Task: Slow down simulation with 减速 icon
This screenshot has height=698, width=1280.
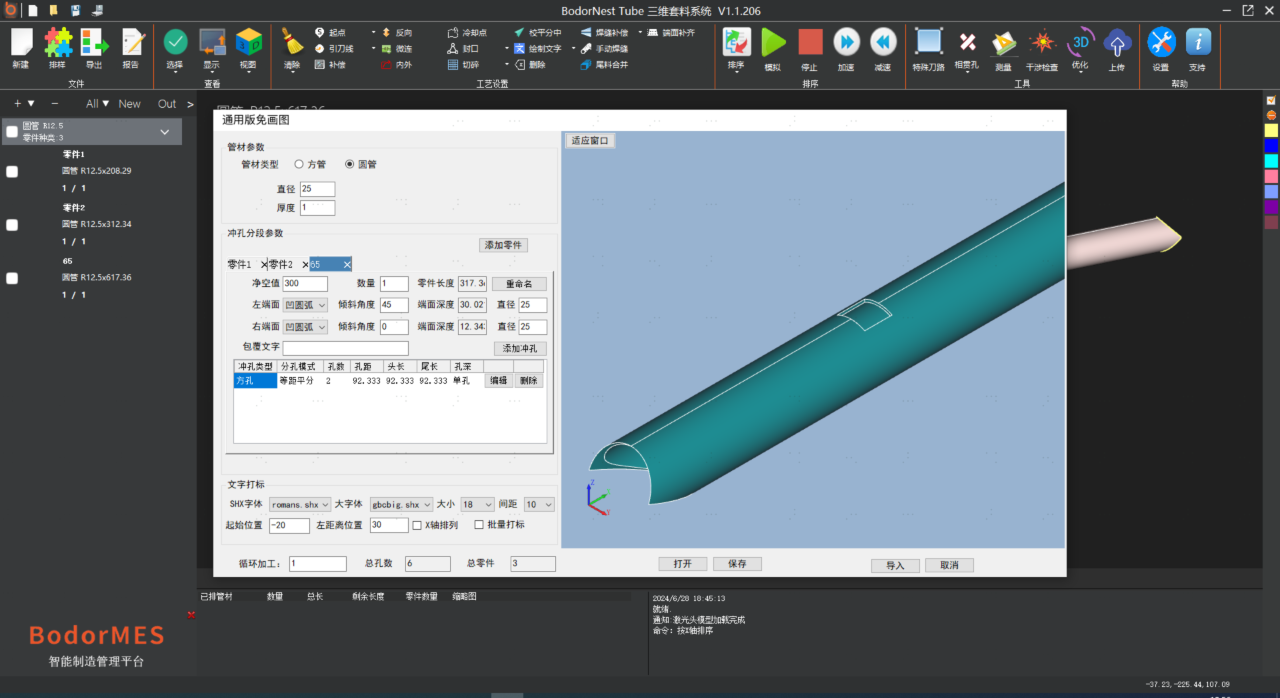Action: (x=882, y=42)
